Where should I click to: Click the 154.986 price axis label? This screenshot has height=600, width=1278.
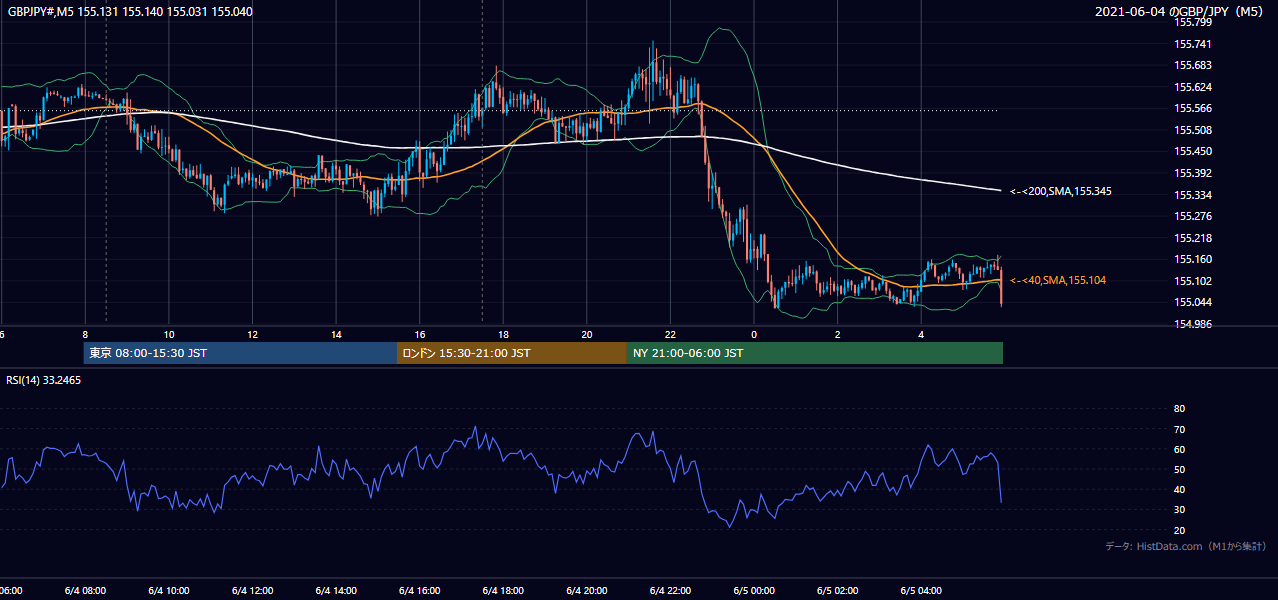[x=1193, y=324]
